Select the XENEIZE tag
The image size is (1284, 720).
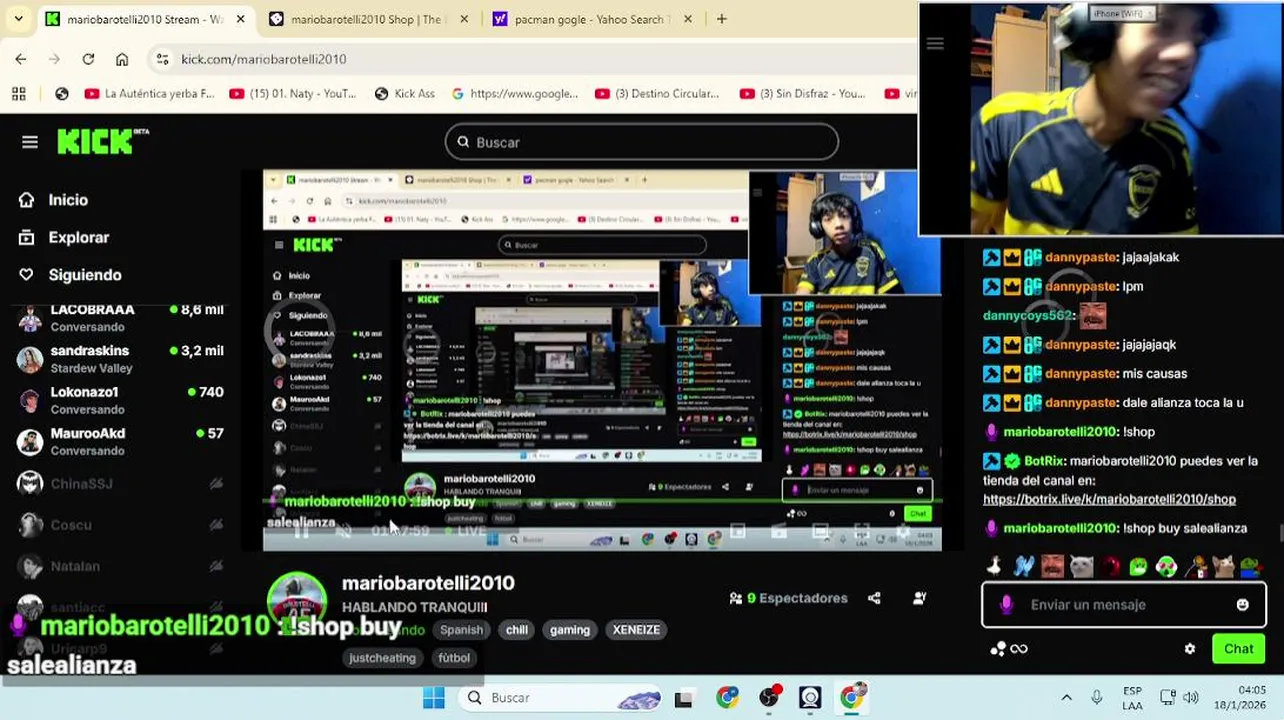pyautogui.click(x=637, y=630)
